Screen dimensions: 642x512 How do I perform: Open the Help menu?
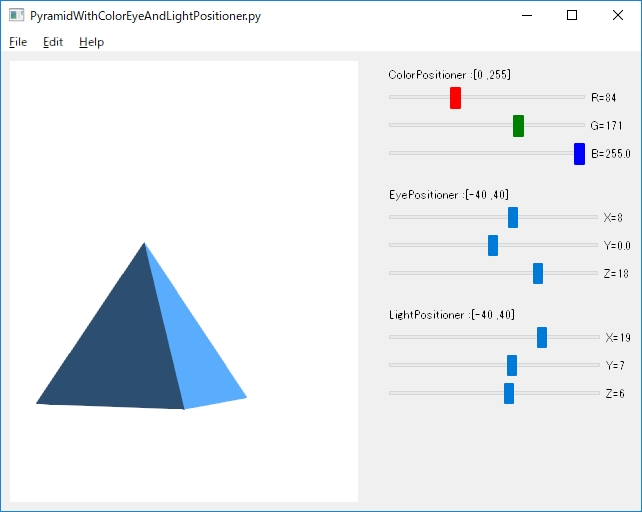[92, 42]
